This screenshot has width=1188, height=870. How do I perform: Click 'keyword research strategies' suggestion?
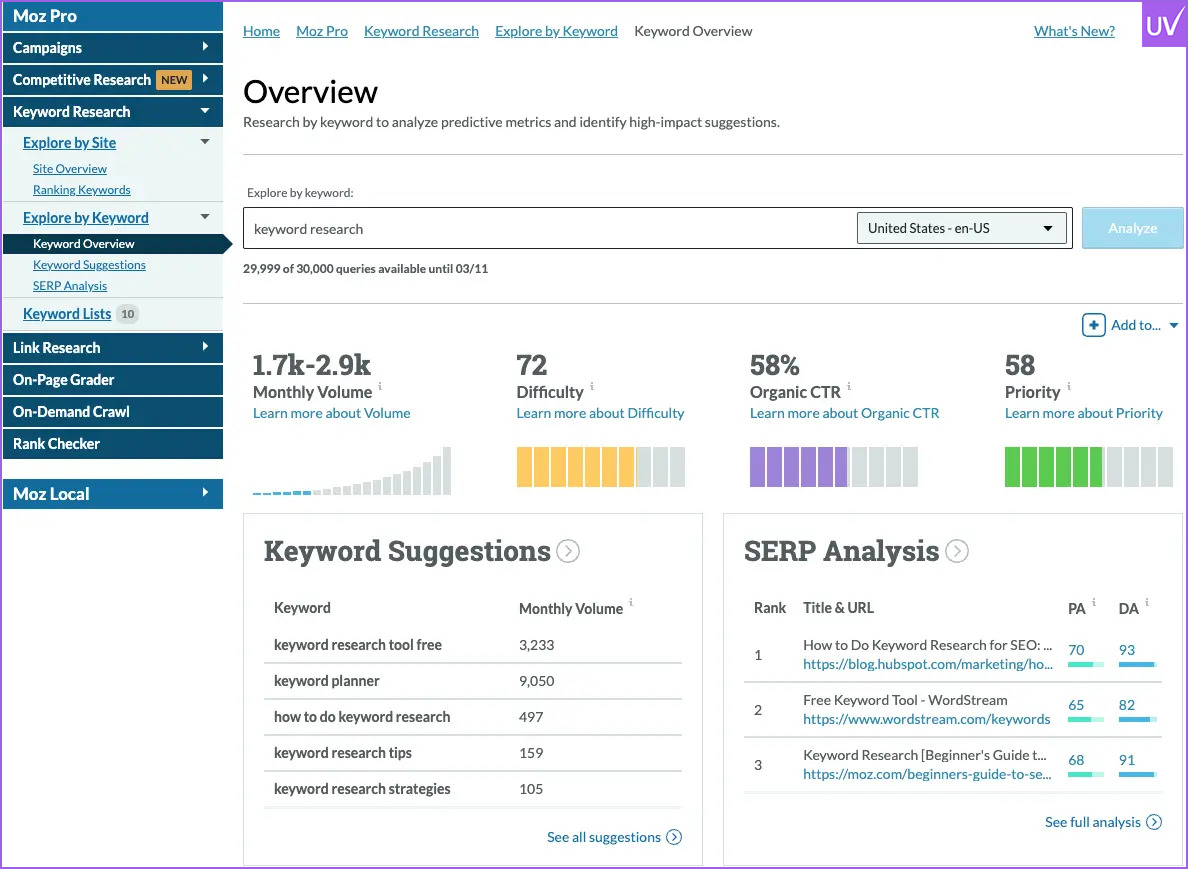pos(362,789)
